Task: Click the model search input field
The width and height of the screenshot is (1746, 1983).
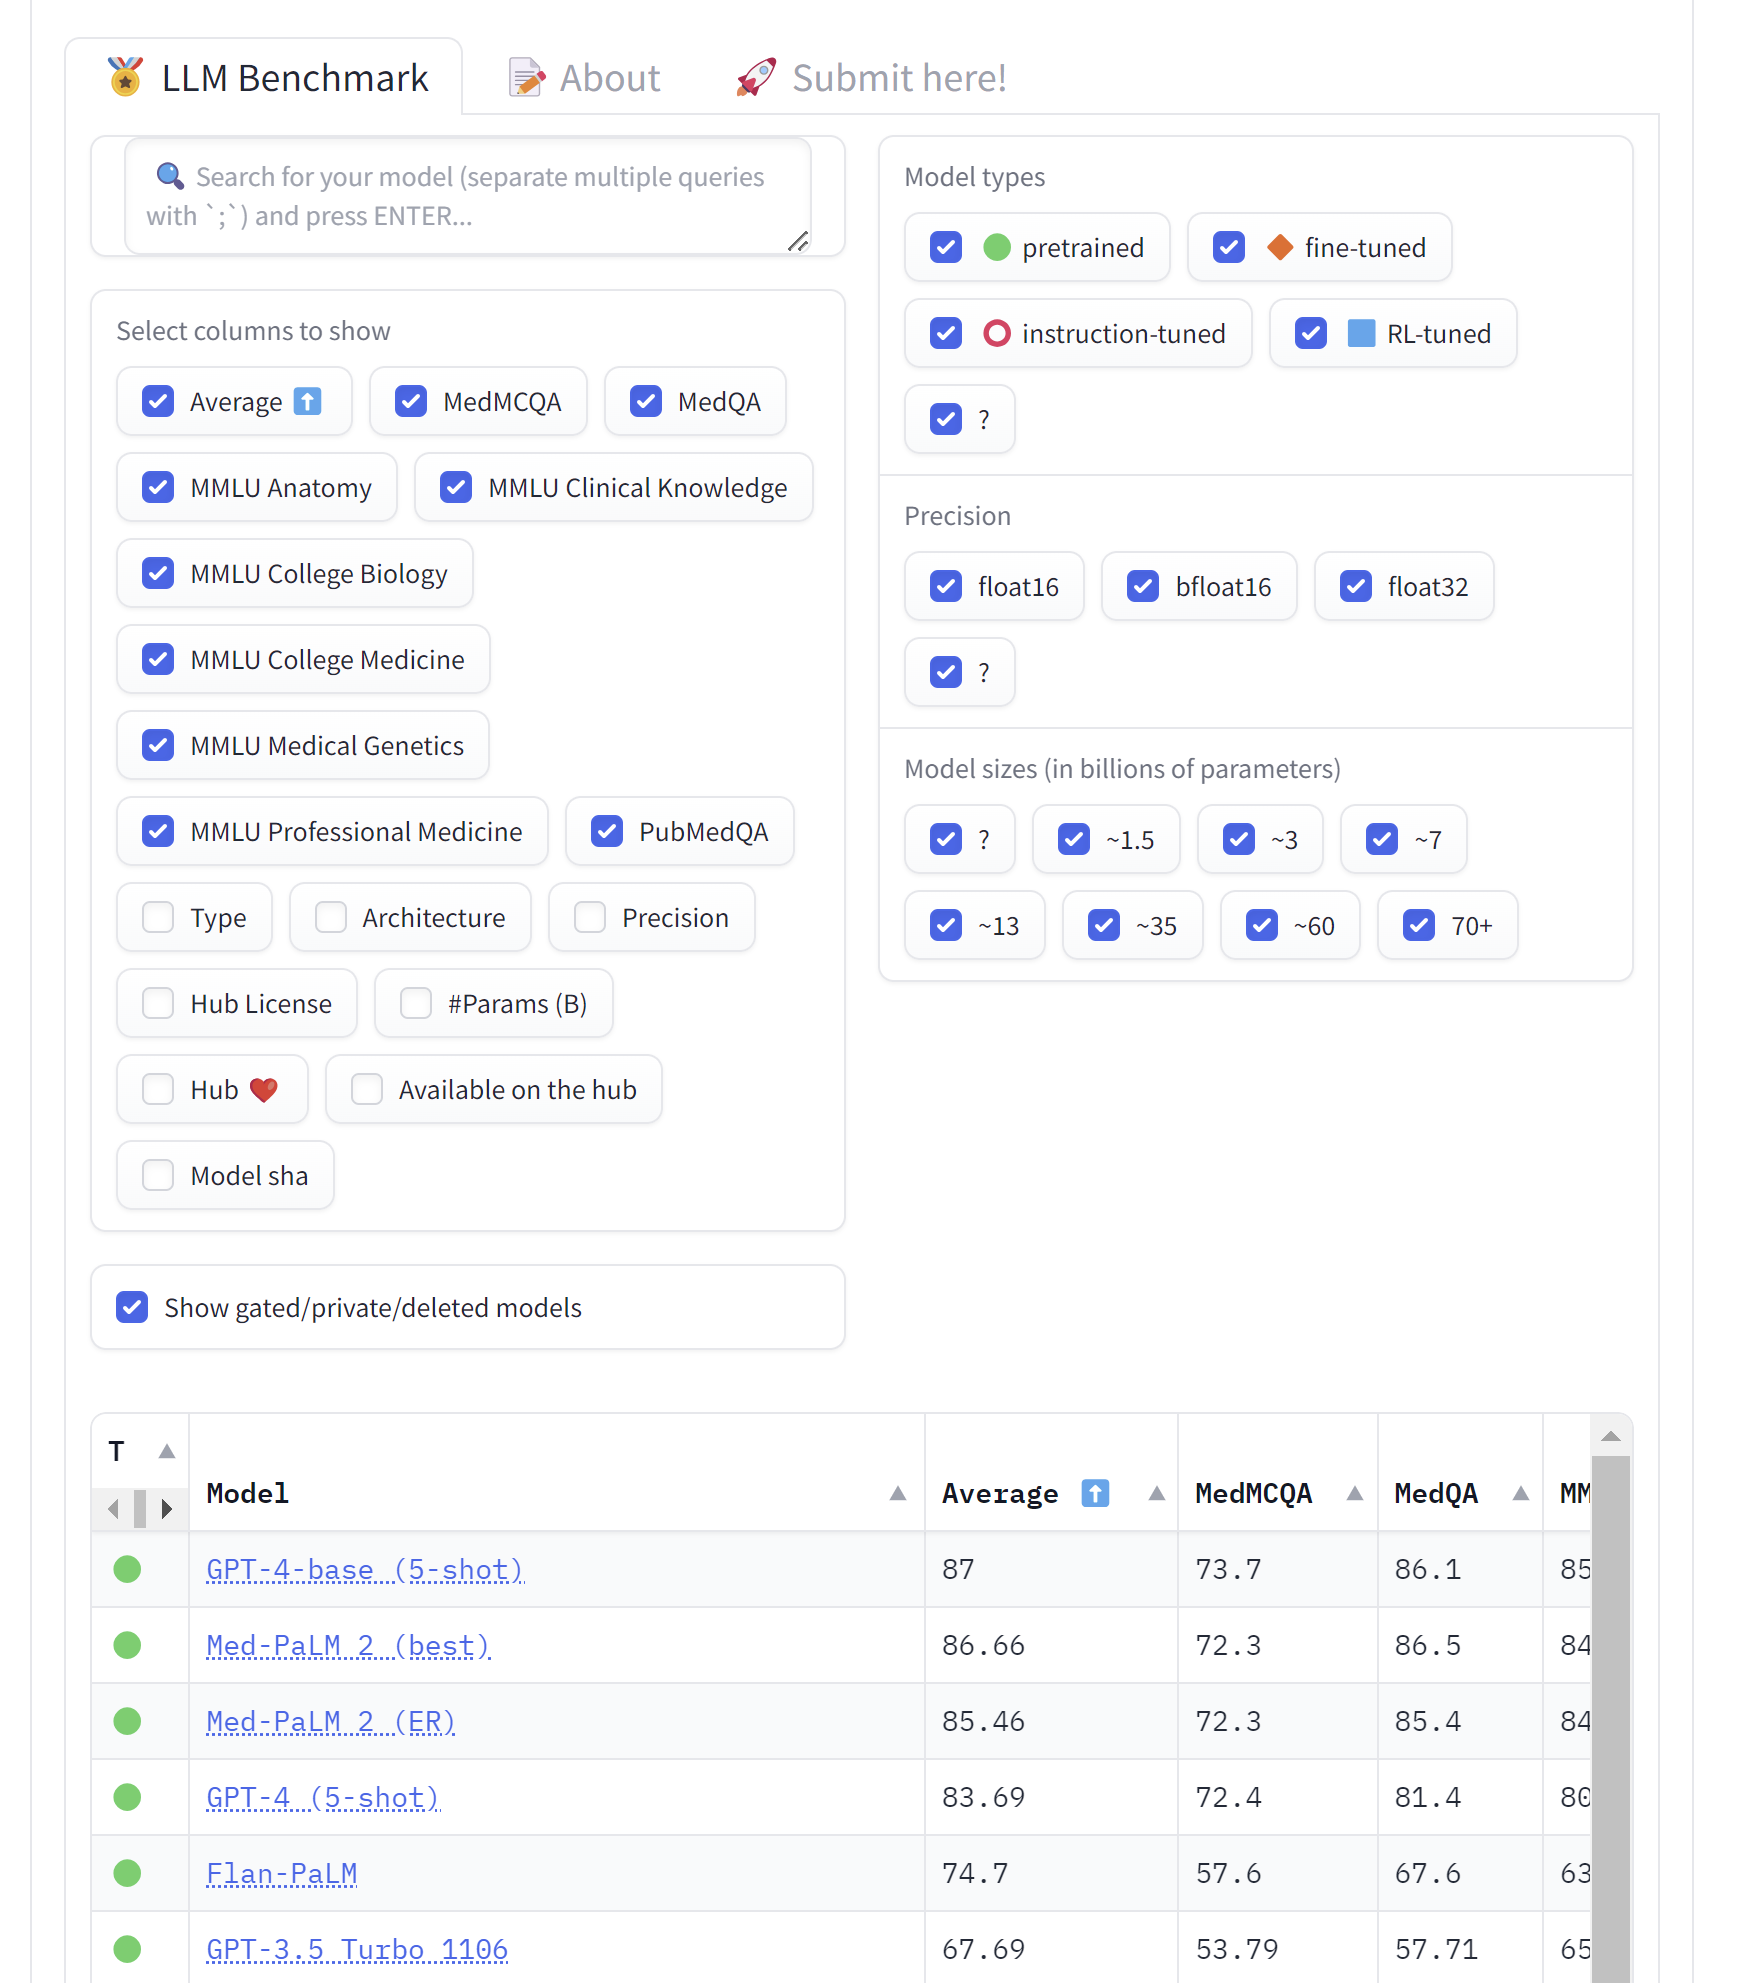Action: pyautogui.click(x=468, y=196)
